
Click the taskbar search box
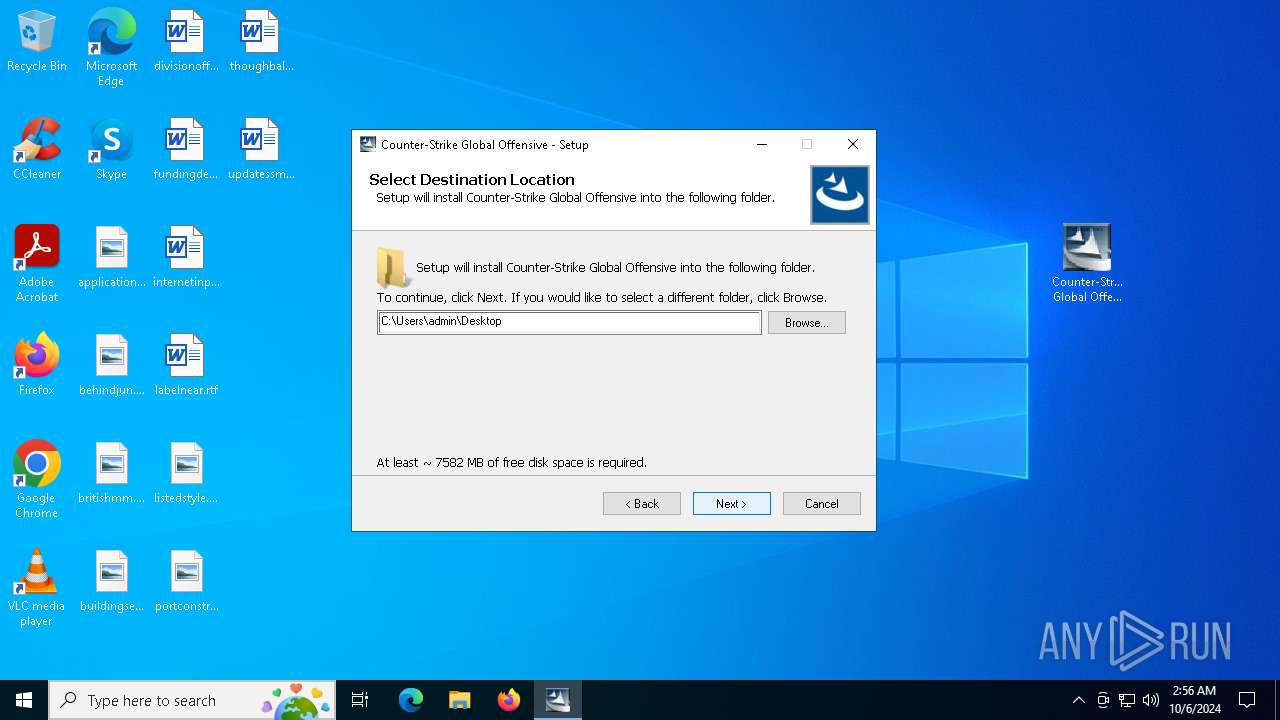192,700
